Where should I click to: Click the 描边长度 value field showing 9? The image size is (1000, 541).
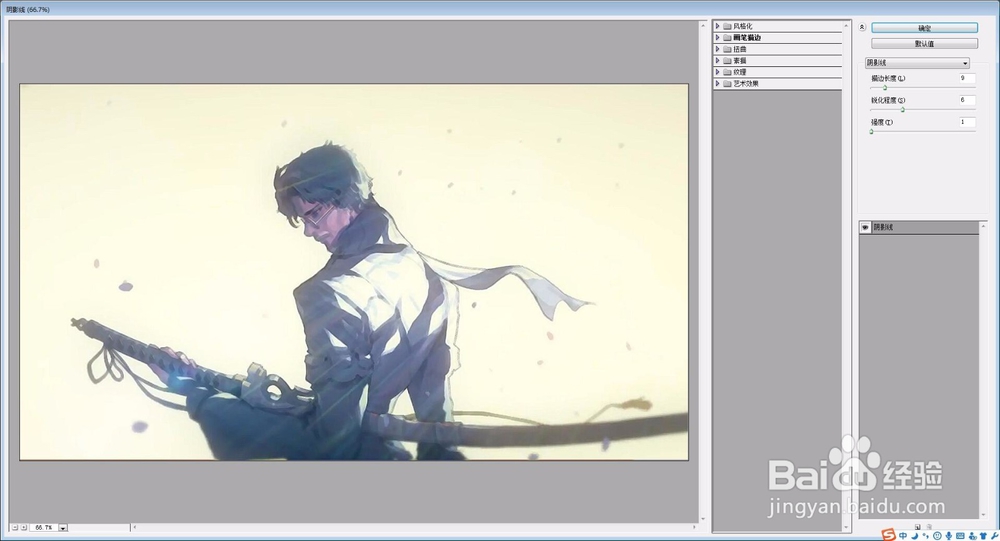(967, 78)
